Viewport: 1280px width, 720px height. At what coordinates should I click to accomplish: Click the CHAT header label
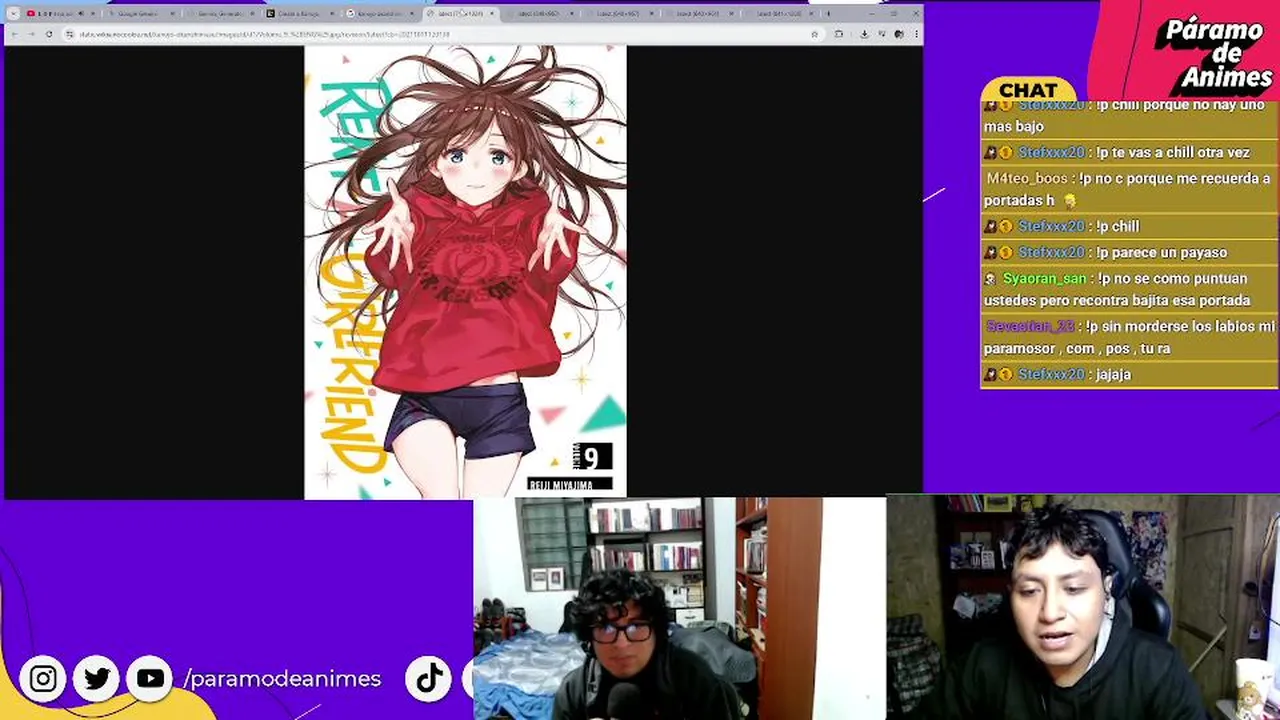1028,90
